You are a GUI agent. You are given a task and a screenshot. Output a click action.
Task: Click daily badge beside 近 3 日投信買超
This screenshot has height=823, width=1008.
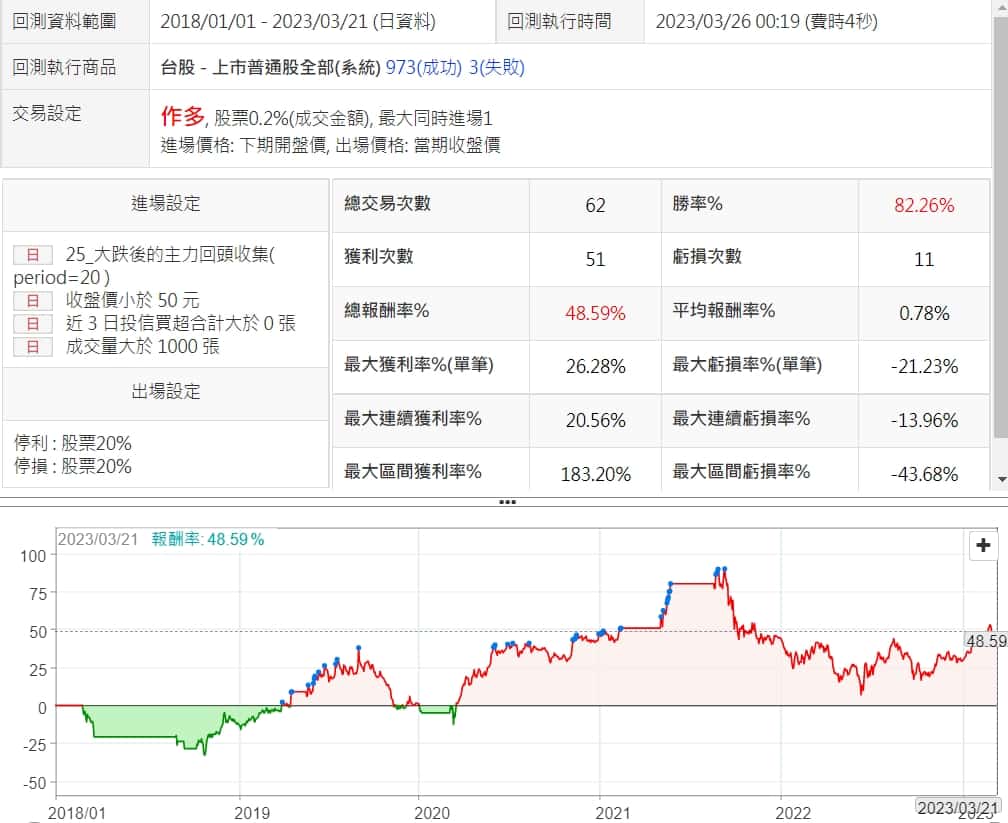[32, 323]
